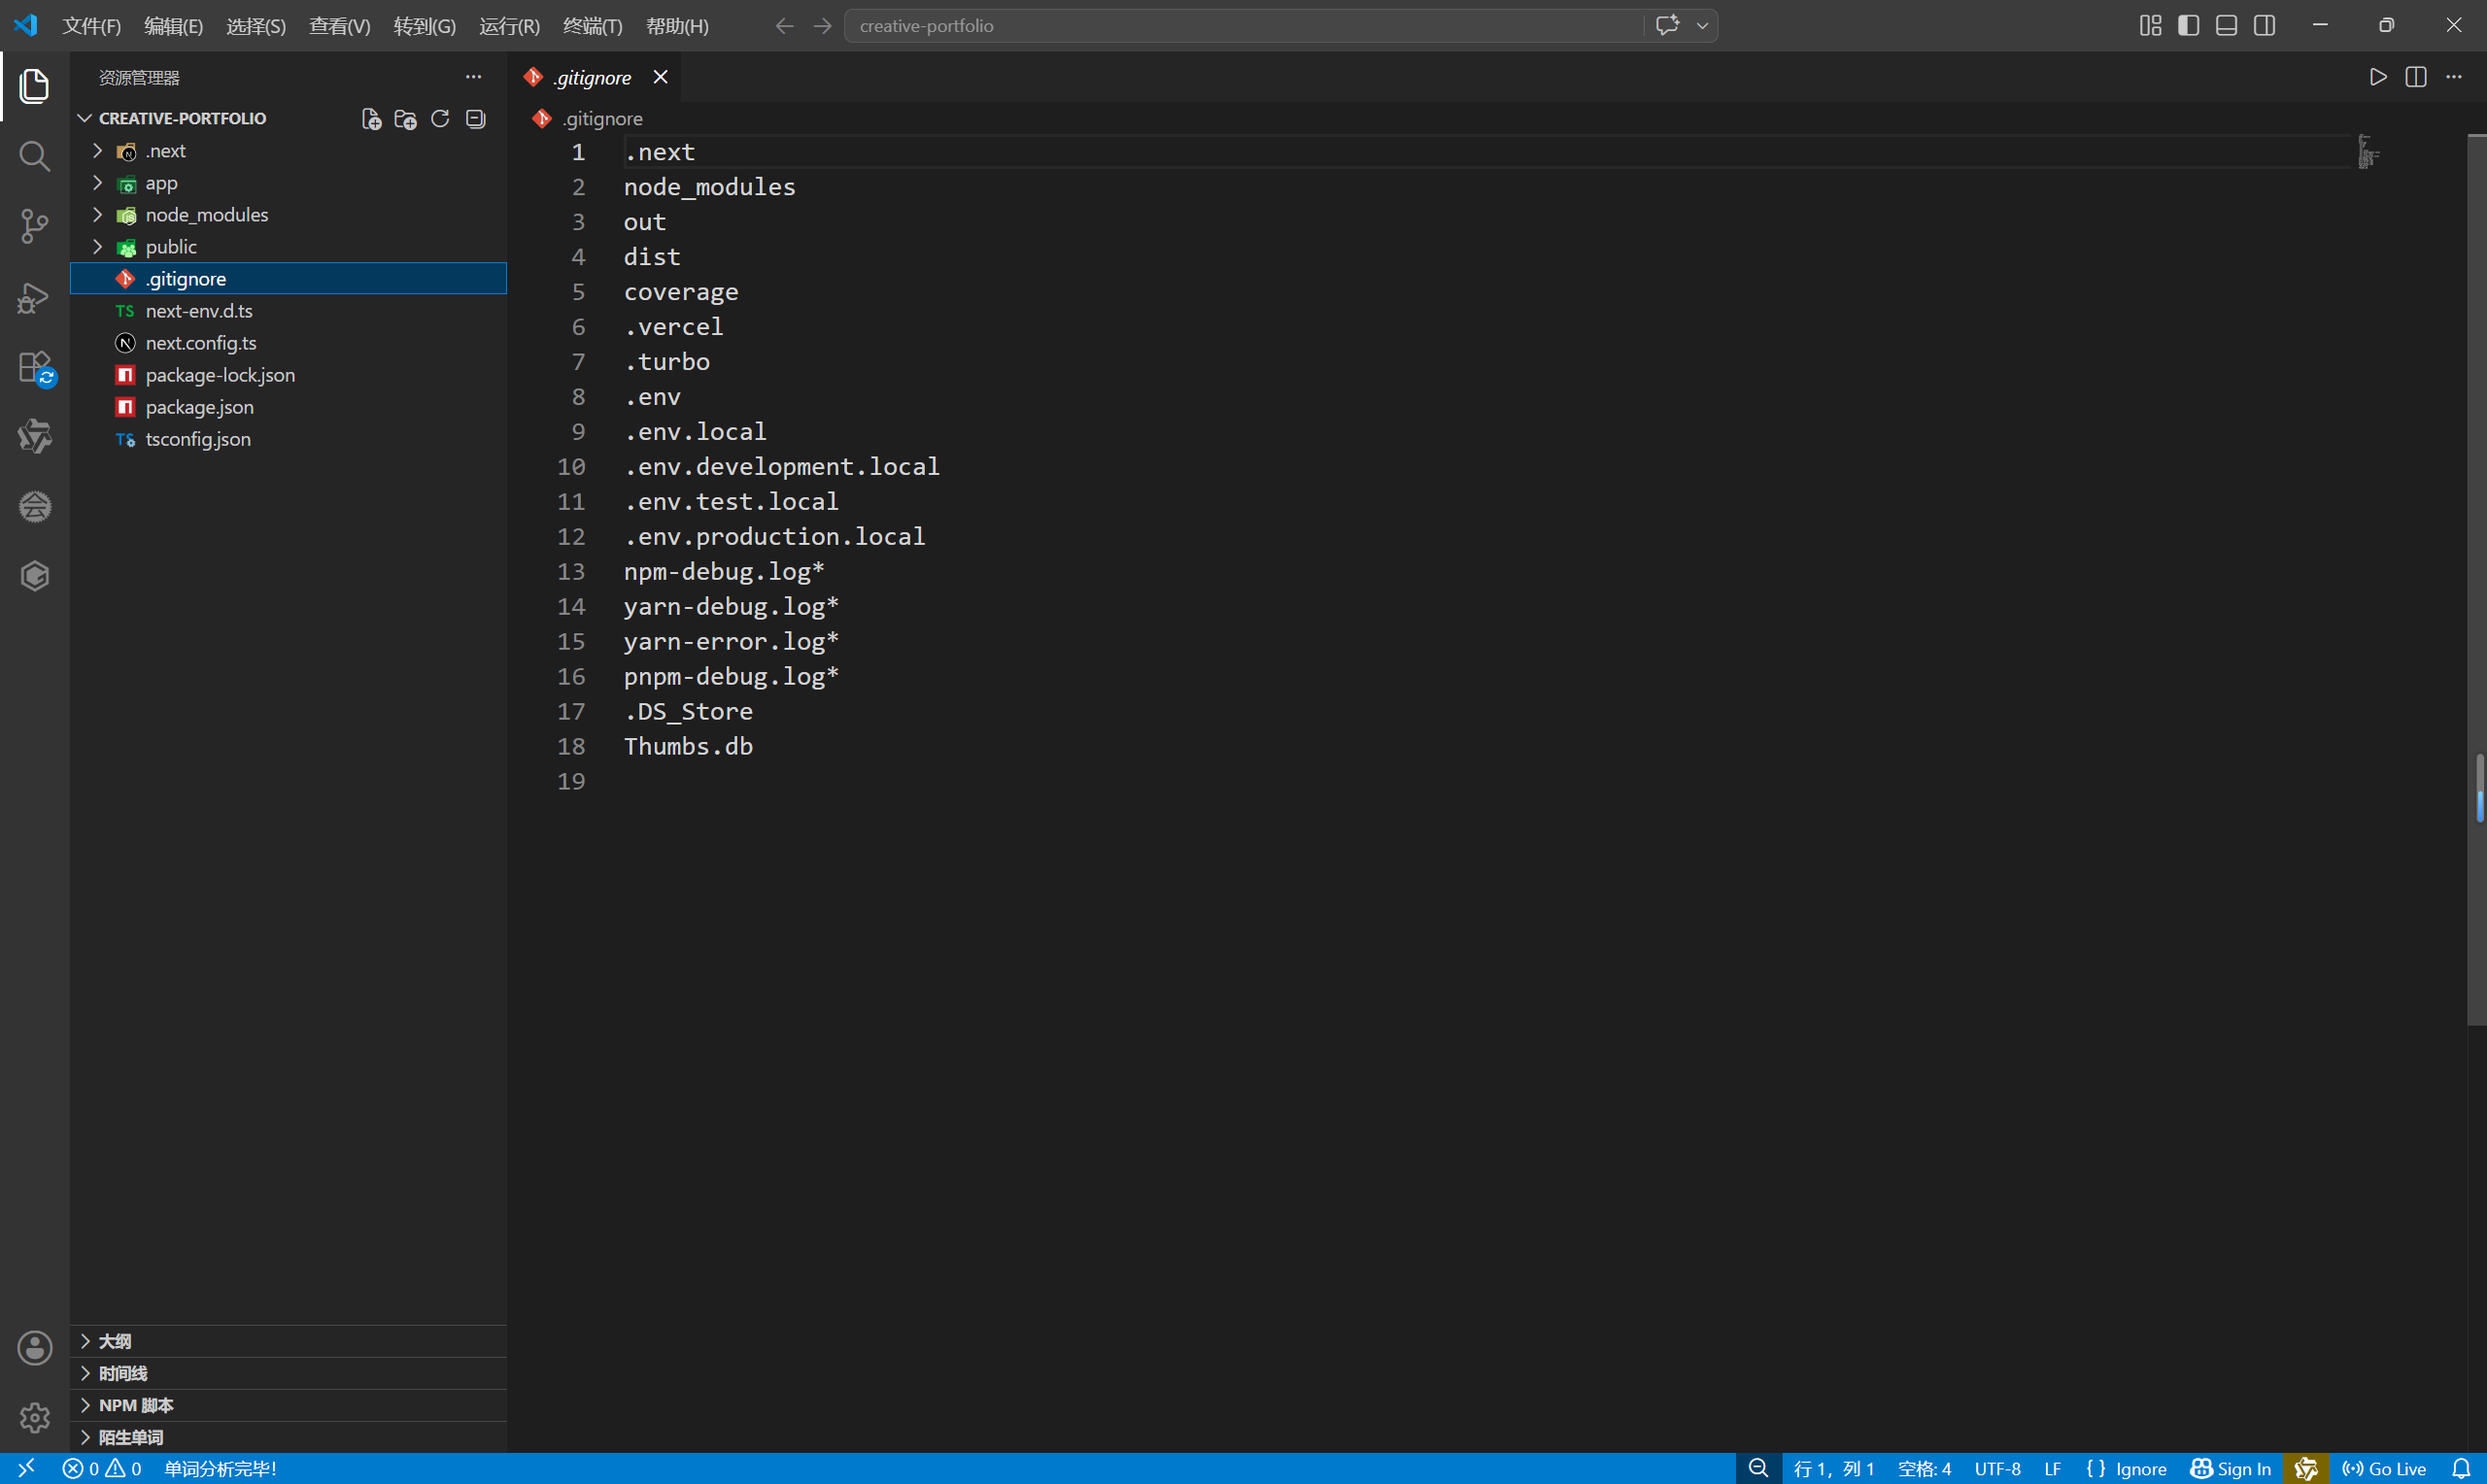2487x1484 pixels.
Task: Select the .gitignore editor tab
Action: 594,77
